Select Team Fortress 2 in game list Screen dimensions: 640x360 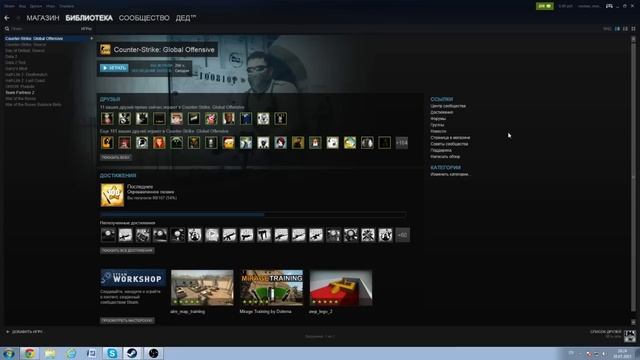[20, 93]
